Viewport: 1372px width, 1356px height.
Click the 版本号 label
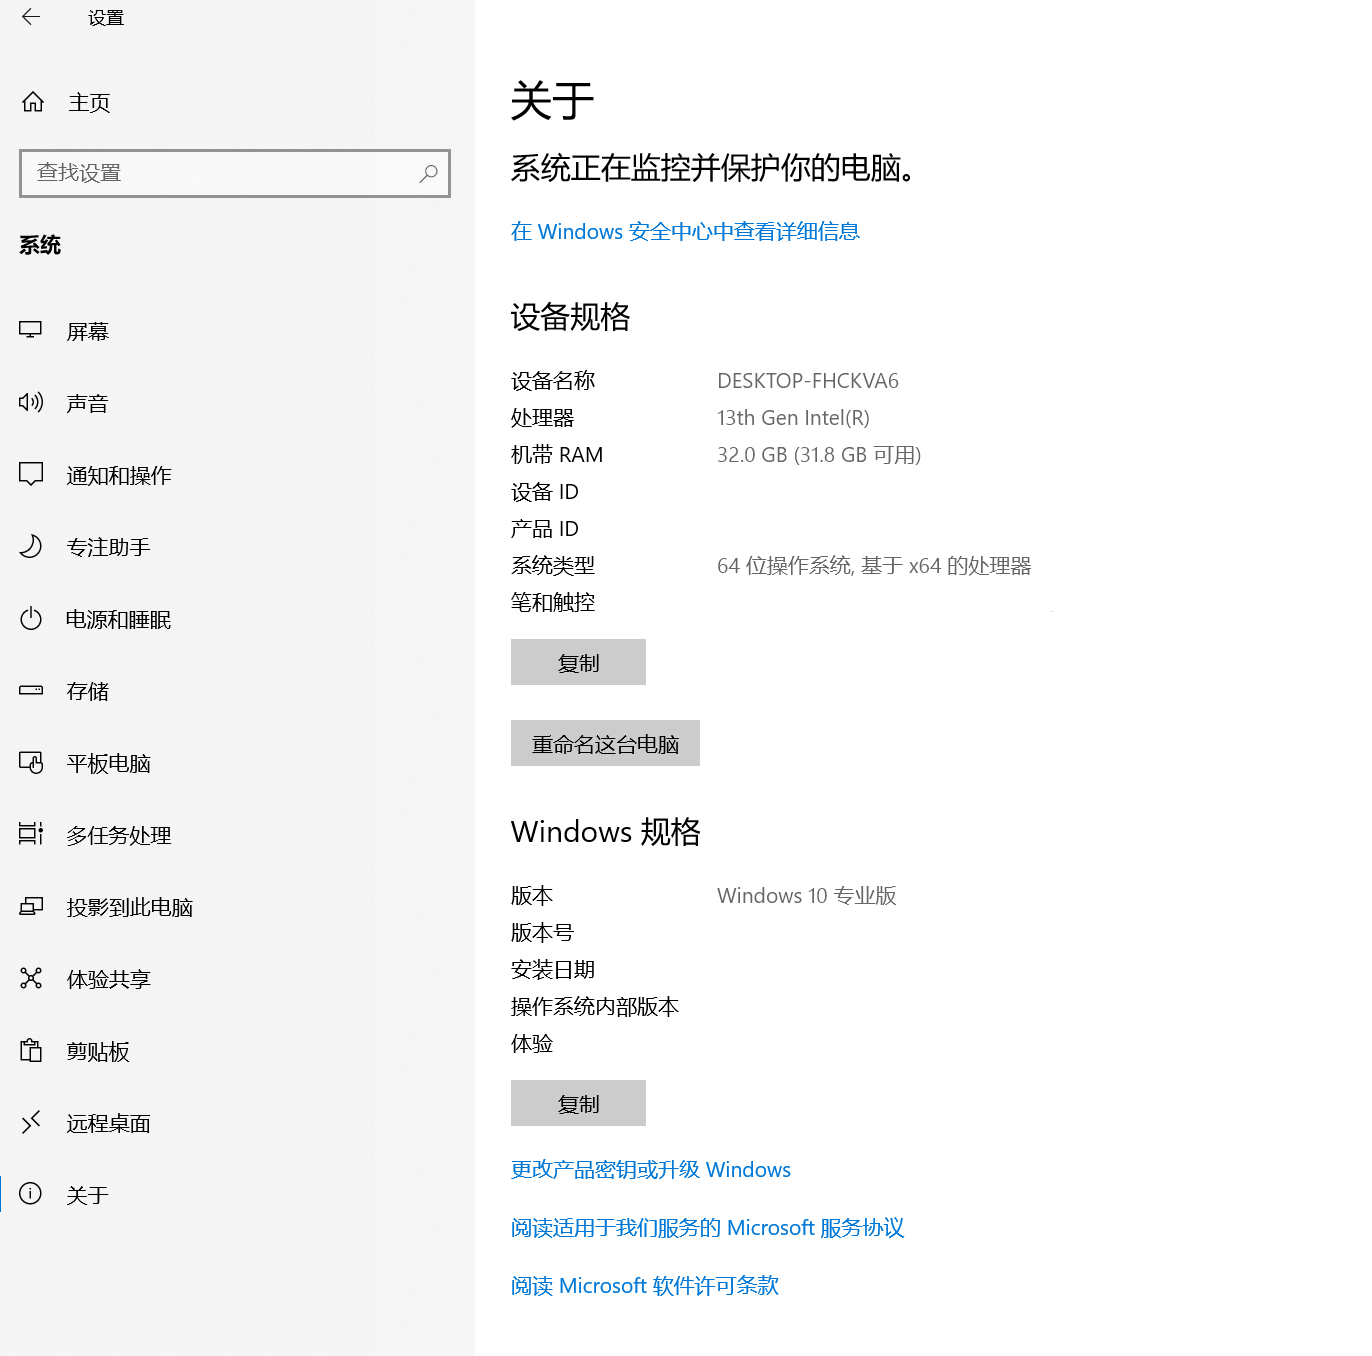click(x=542, y=933)
